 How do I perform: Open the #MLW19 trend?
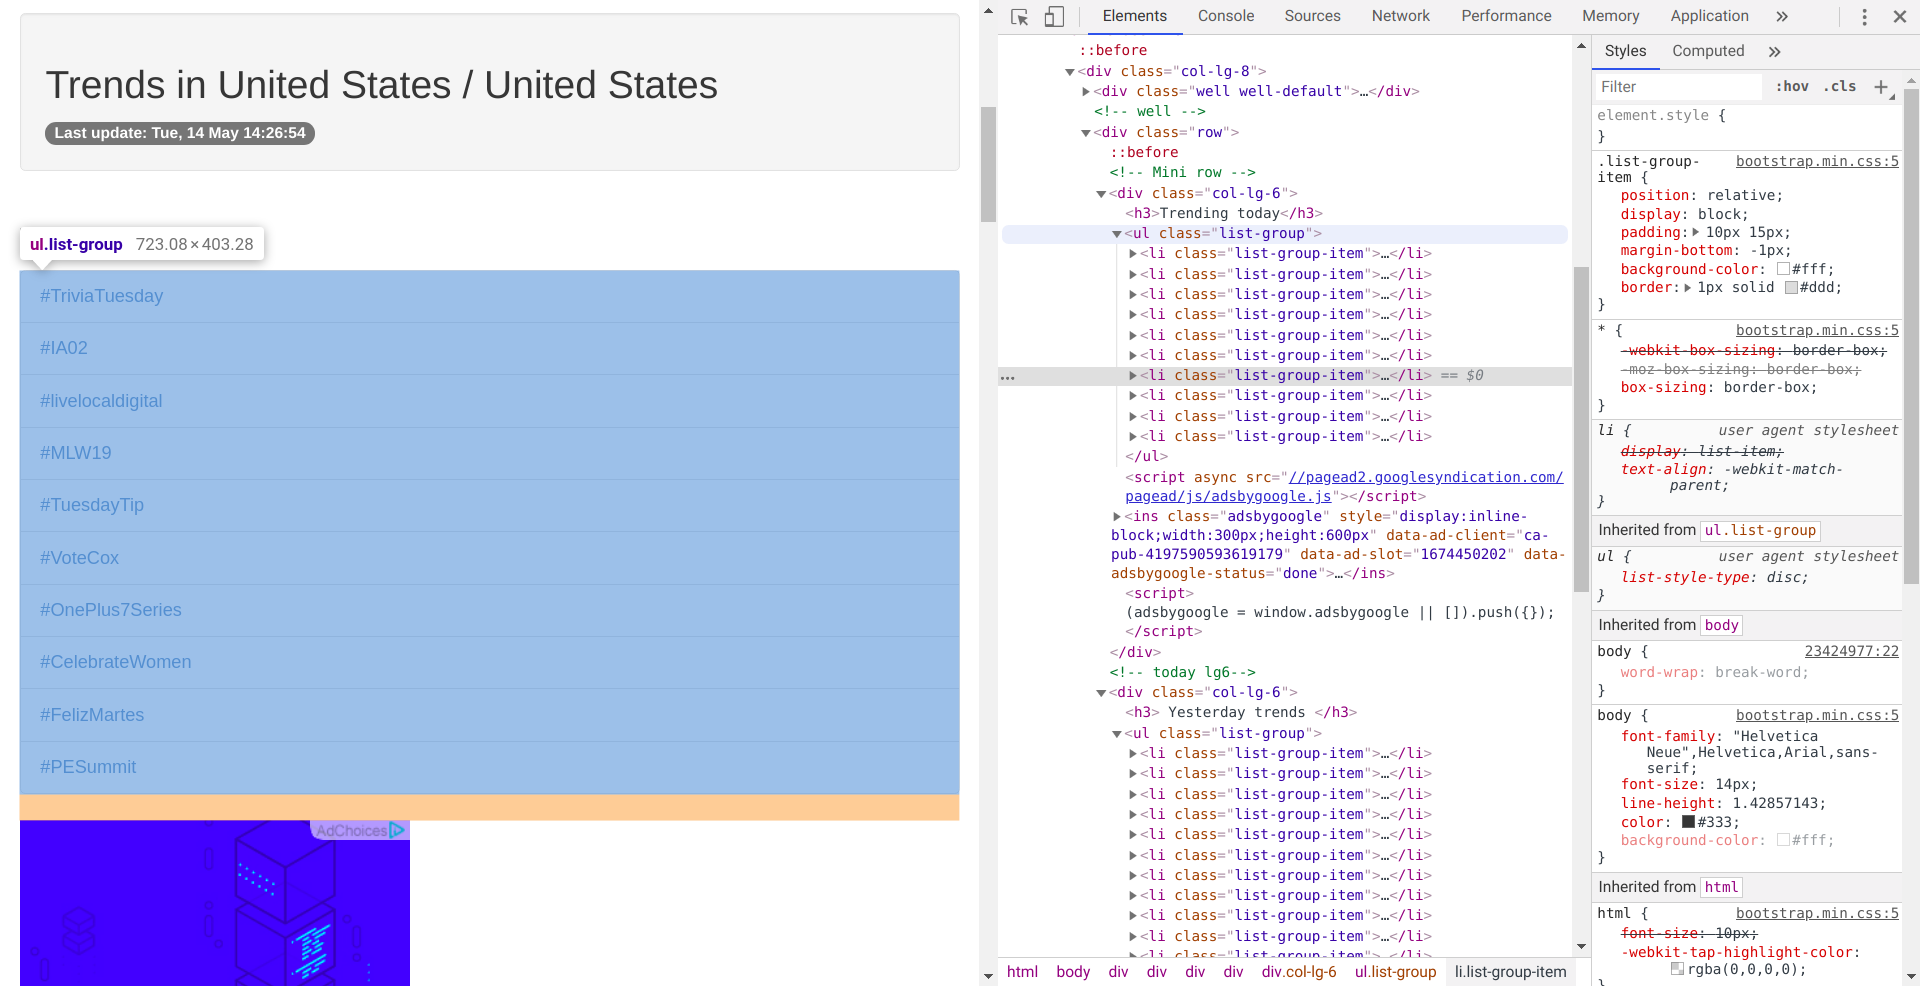tap(75, 453)
